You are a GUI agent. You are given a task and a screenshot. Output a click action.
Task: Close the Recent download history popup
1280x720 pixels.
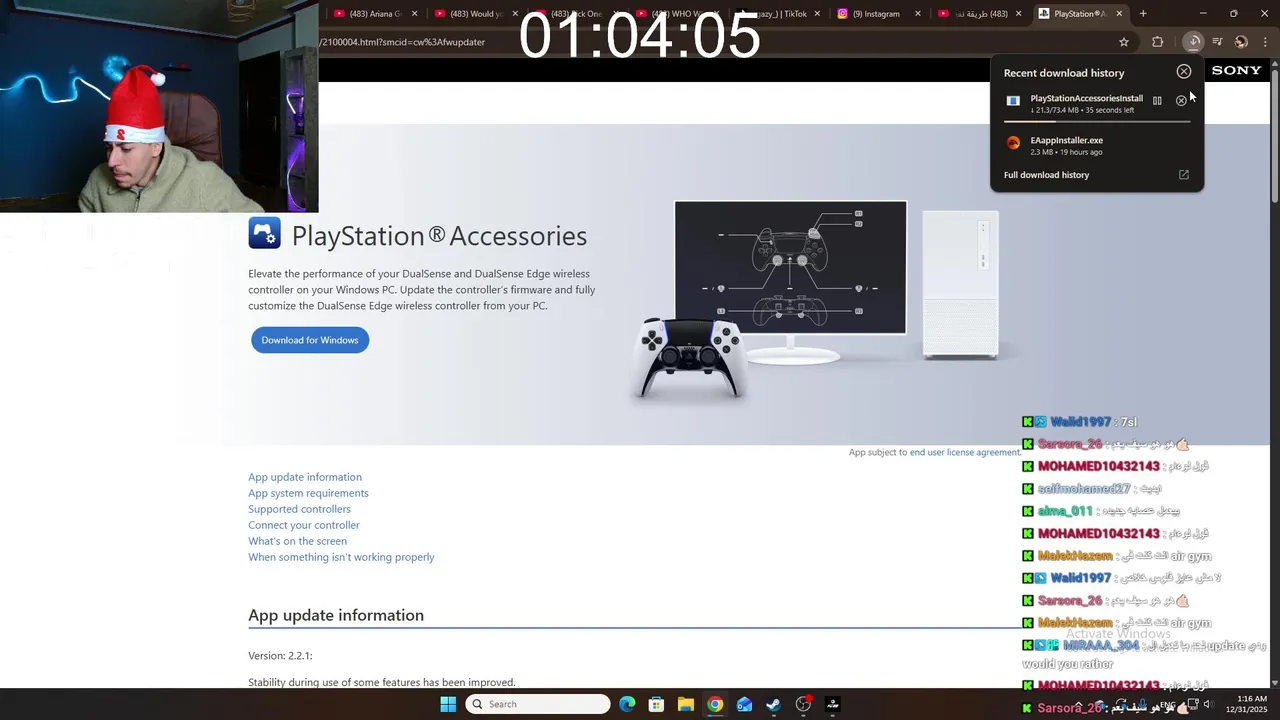click(x=1184, y=71)
